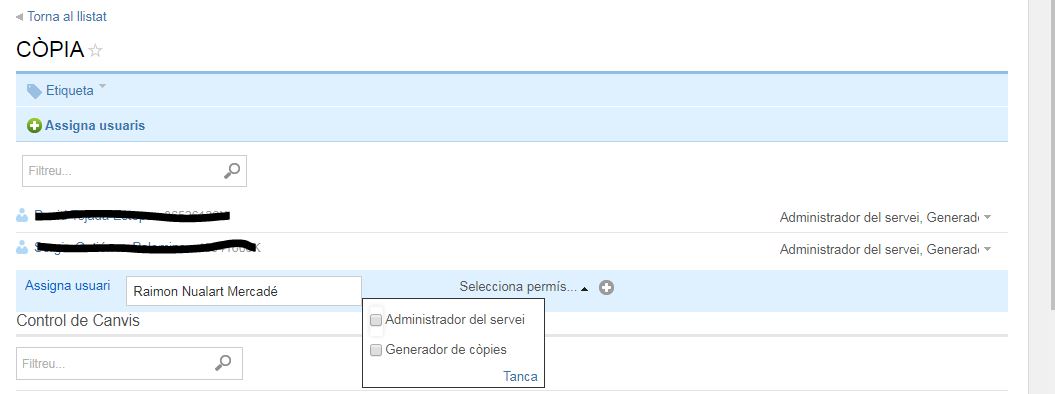The height and width of the screenshot is (394, 1055).
Task: Click the Etiqueta tag icon
Action: 34,91
